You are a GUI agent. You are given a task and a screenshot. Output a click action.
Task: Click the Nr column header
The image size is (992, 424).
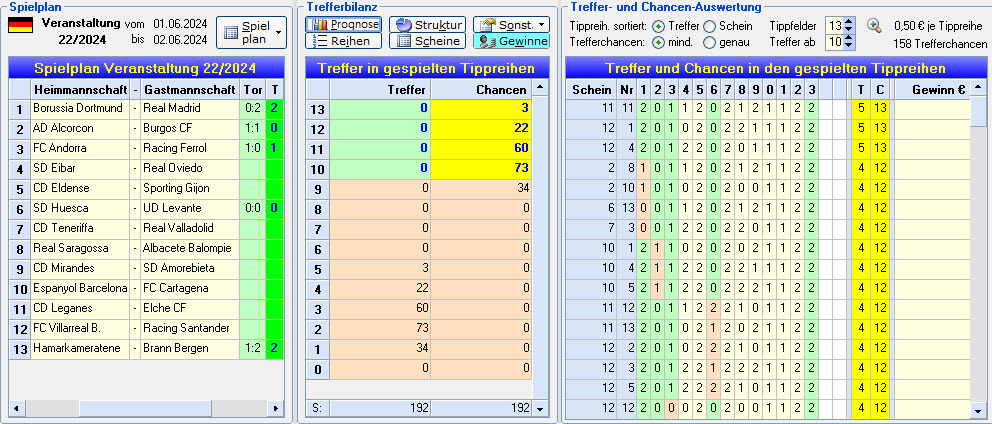click(x=626, y=89)
